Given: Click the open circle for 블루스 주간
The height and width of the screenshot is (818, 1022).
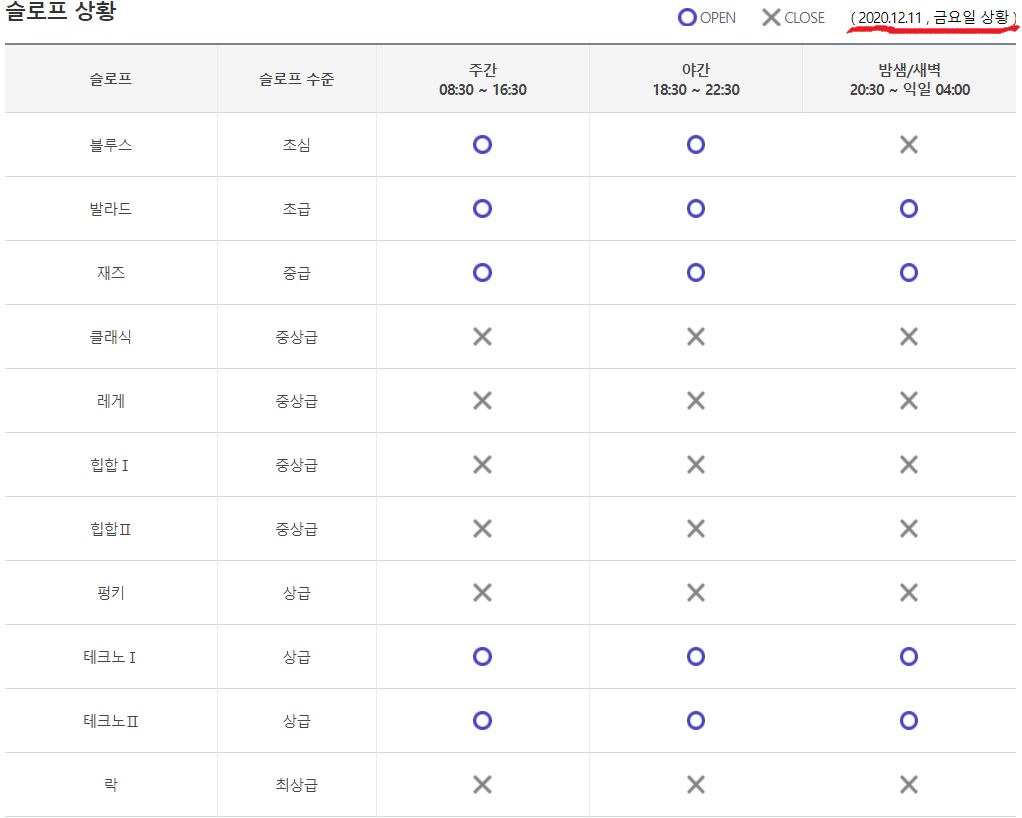Looking at the screenshot, I should coord(482,145).
